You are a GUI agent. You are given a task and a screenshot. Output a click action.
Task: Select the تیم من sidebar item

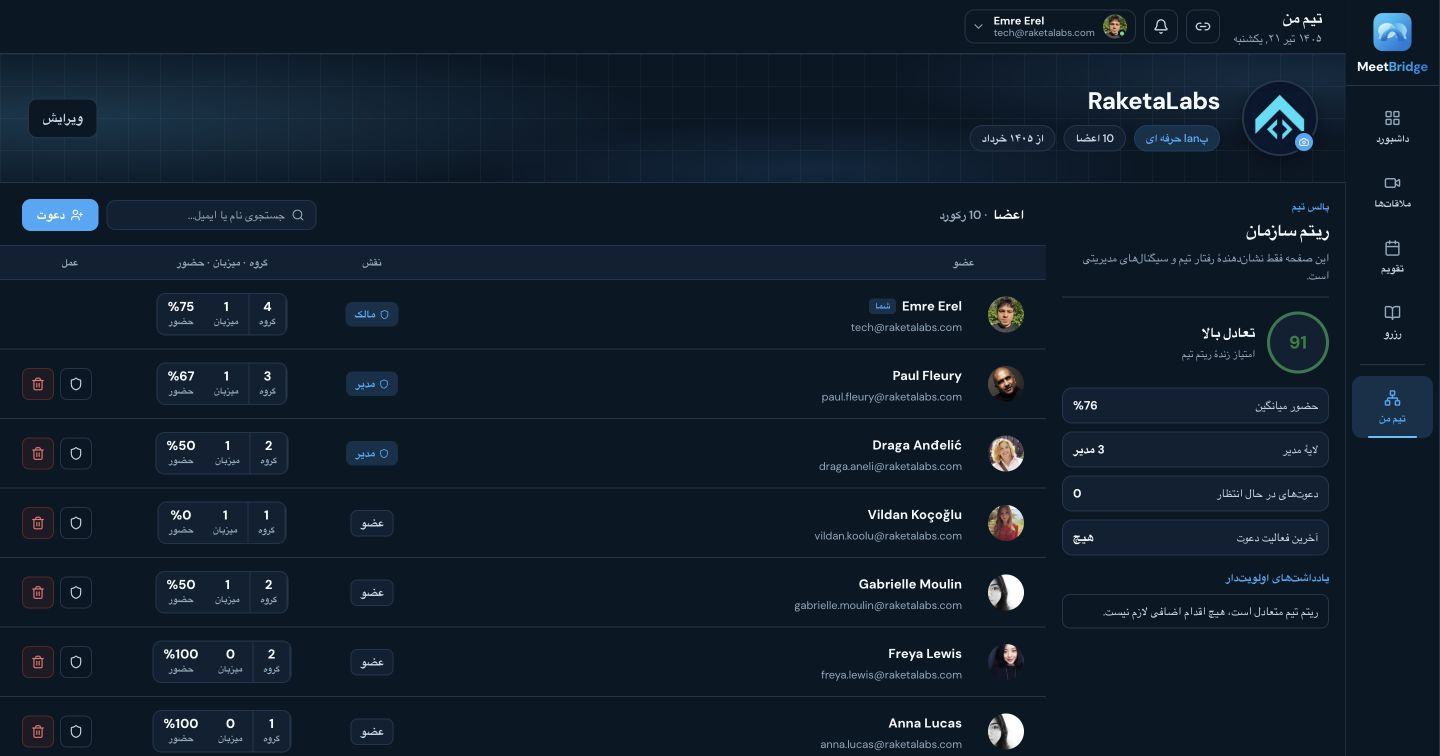coord(1392,407)
